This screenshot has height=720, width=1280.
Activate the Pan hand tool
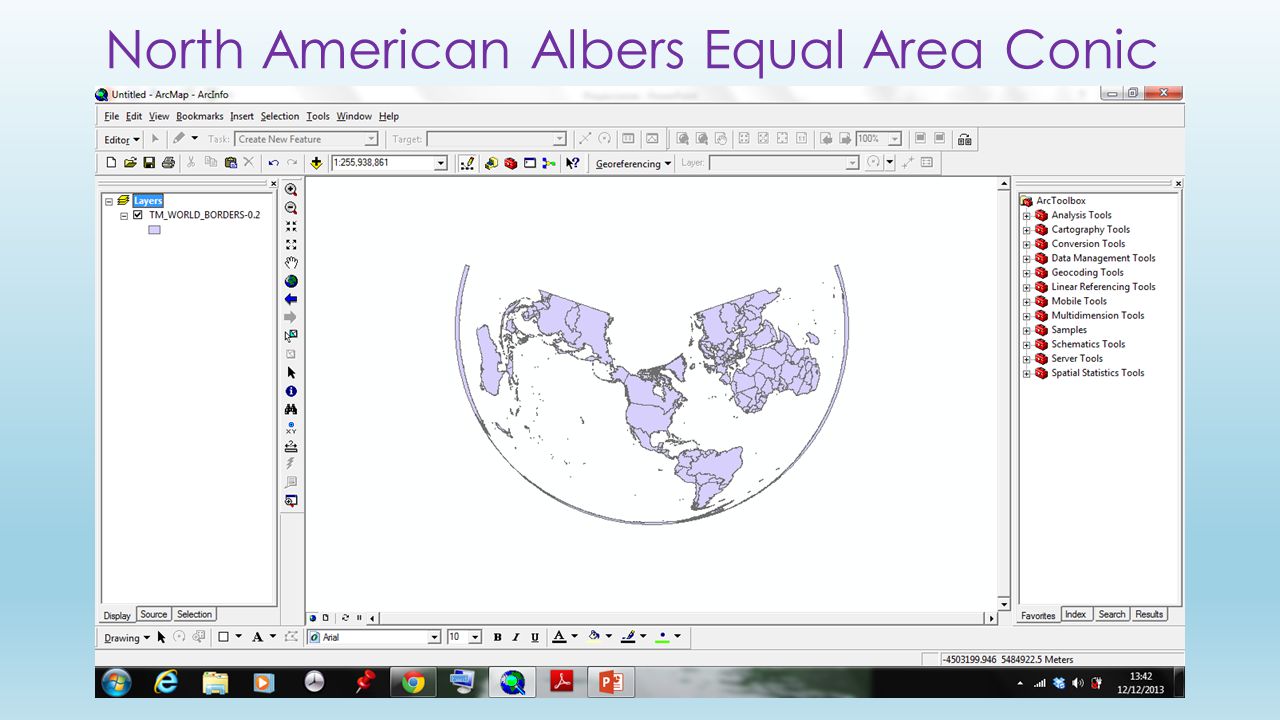coord(291,262)
